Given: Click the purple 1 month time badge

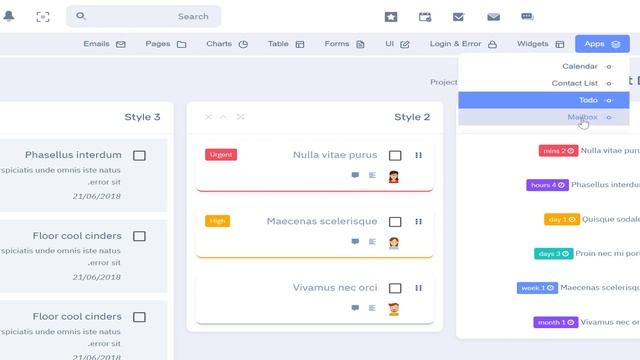Looking at the screenshot, I should (556, 322).
